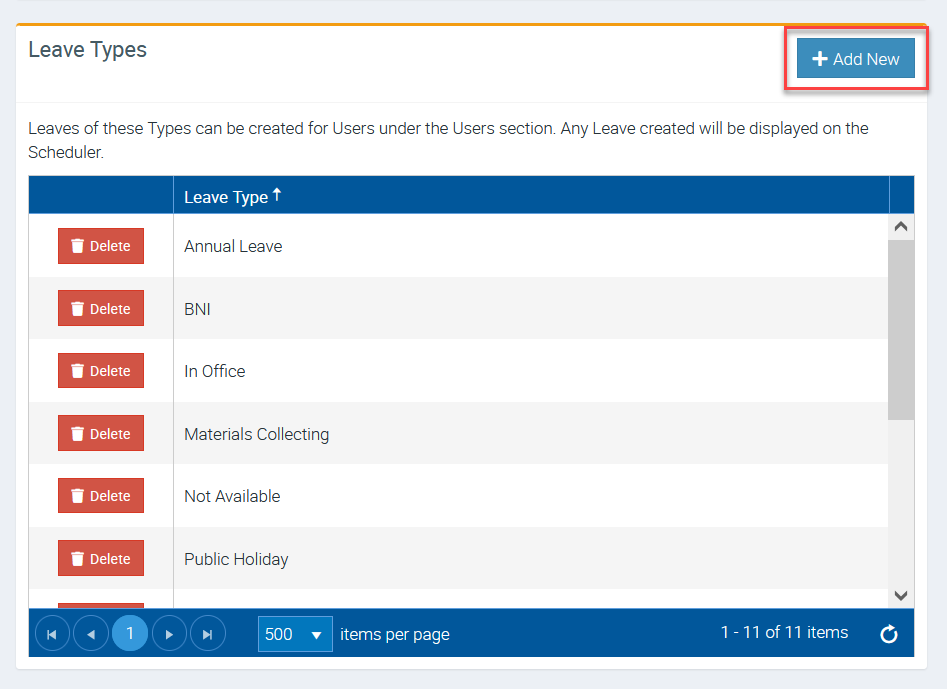Viewport: 947px width, 689px height.
Task: Delete the Annual Leave type
Action: point(101,246)
